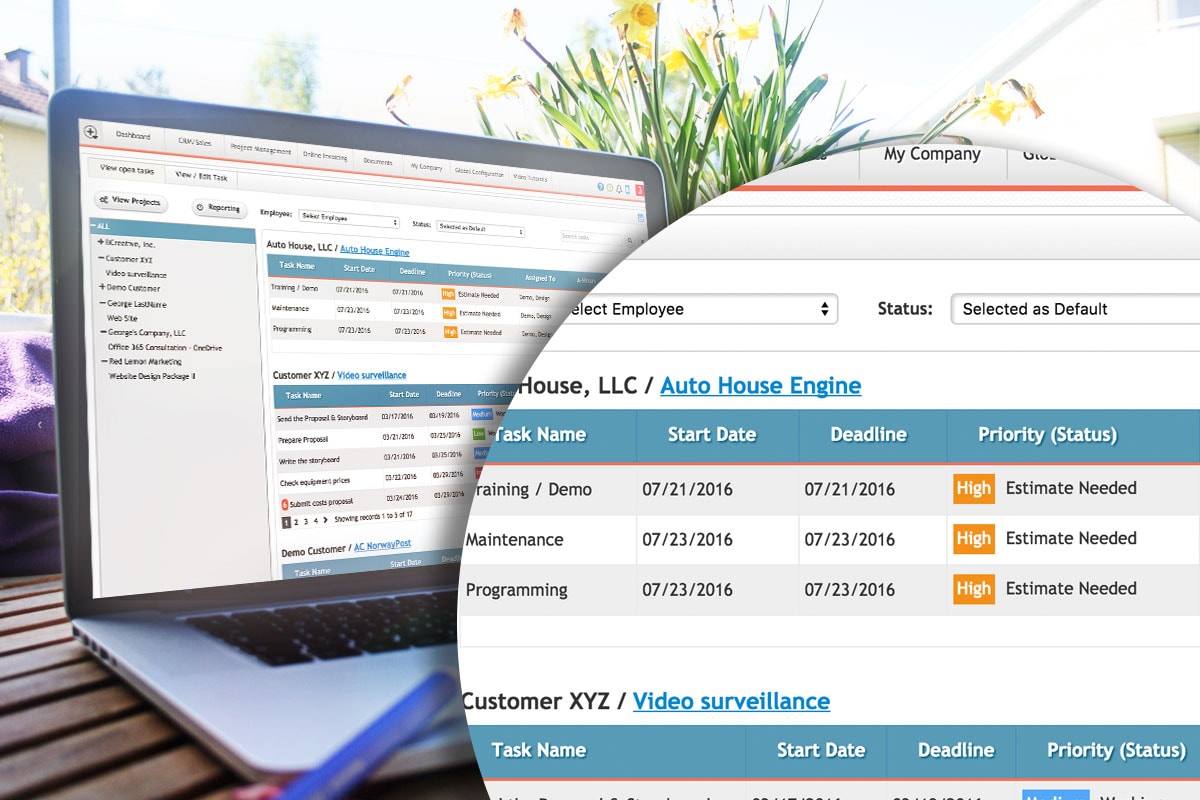Open the AC NorwayPost project link
The width and height of the screenshot is (1200, 800).
[382, 545]
